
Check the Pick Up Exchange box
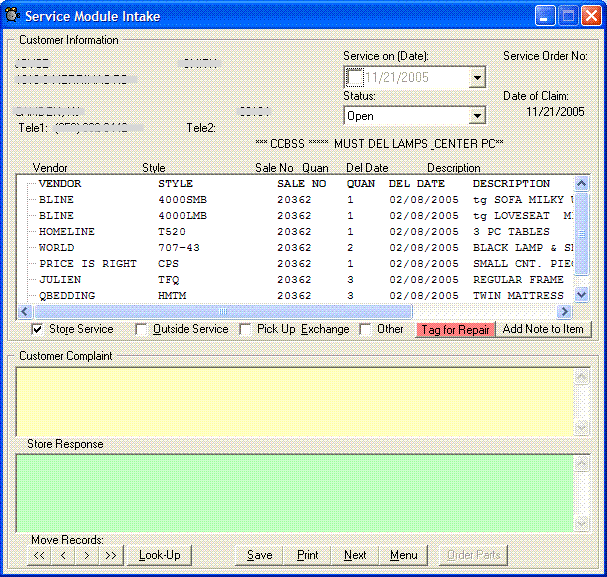[x=245, y=329]
